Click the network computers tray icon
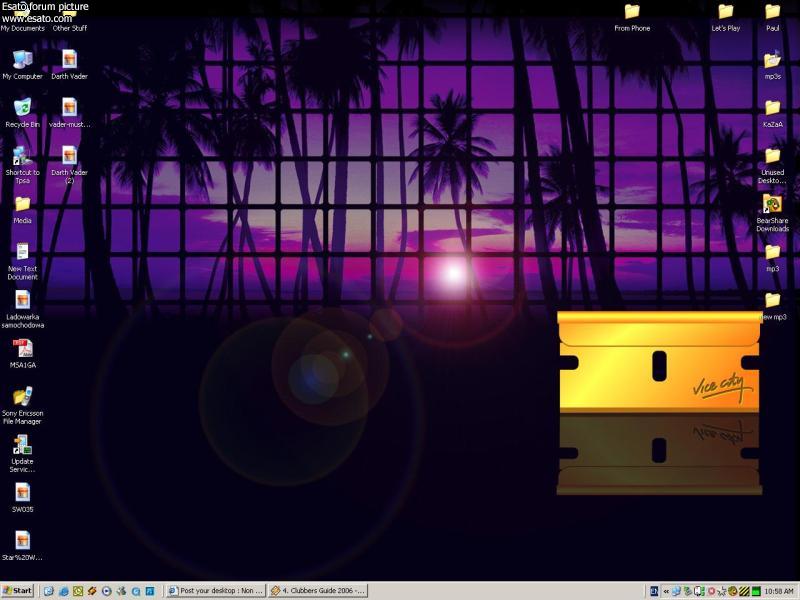The width and height of the screenshot is (800, 600). coord(677,591)
